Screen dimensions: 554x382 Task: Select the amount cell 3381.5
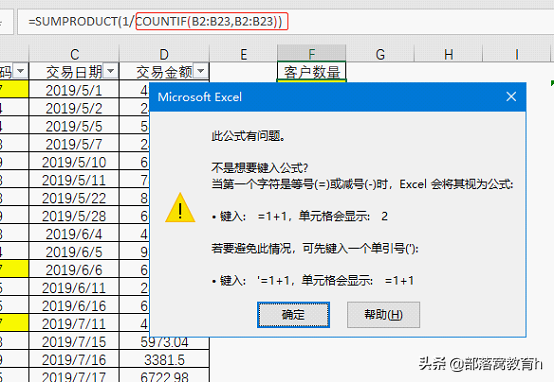tap(164, 359)
